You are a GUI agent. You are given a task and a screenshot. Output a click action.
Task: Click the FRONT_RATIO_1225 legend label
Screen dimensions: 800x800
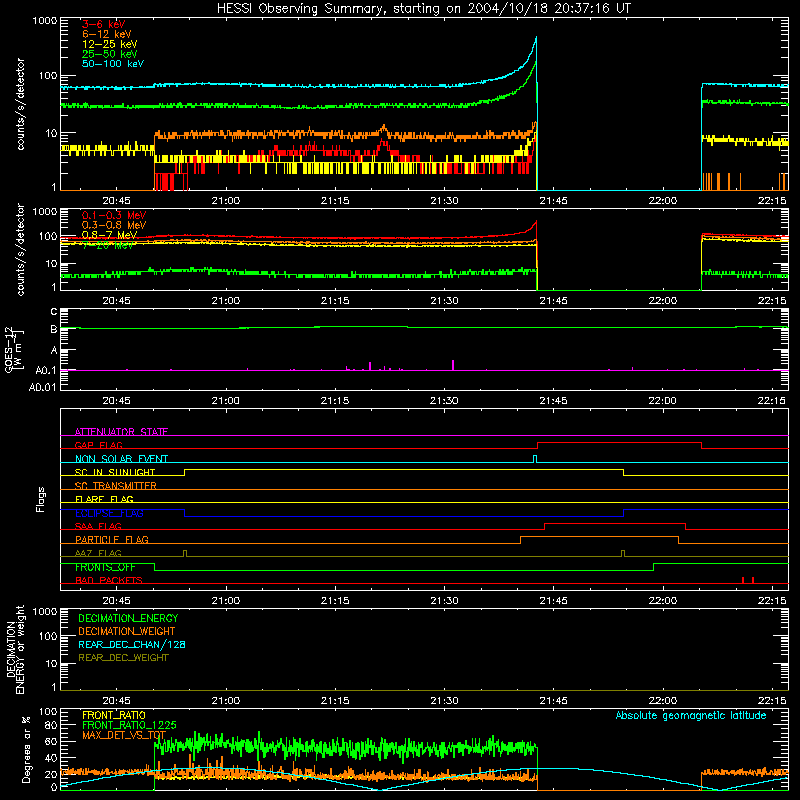click(129, 725)
